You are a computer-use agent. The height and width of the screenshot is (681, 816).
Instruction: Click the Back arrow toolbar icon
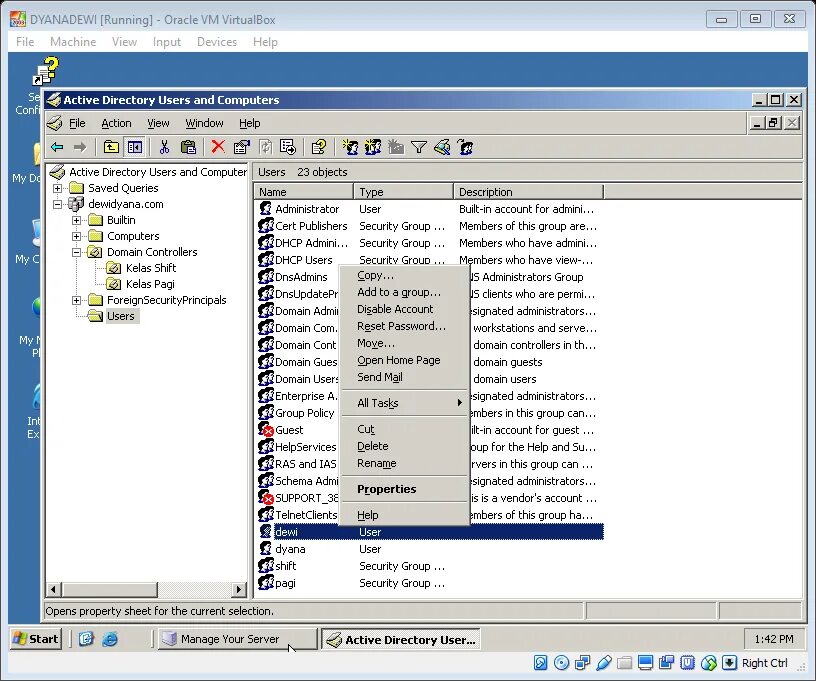pos(57,148)
